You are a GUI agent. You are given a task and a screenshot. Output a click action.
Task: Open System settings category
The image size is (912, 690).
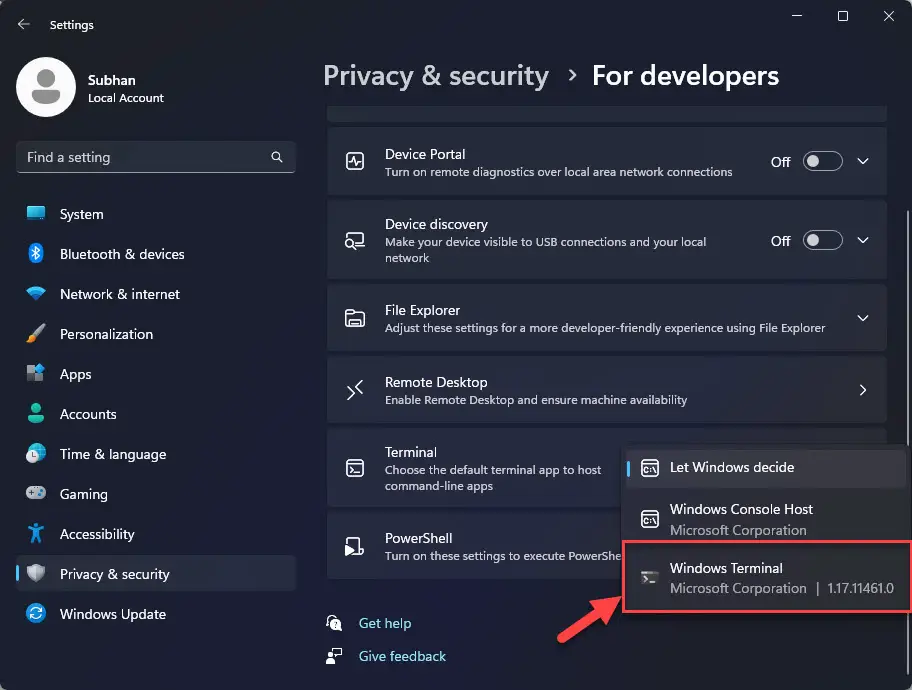coord(156,214)
